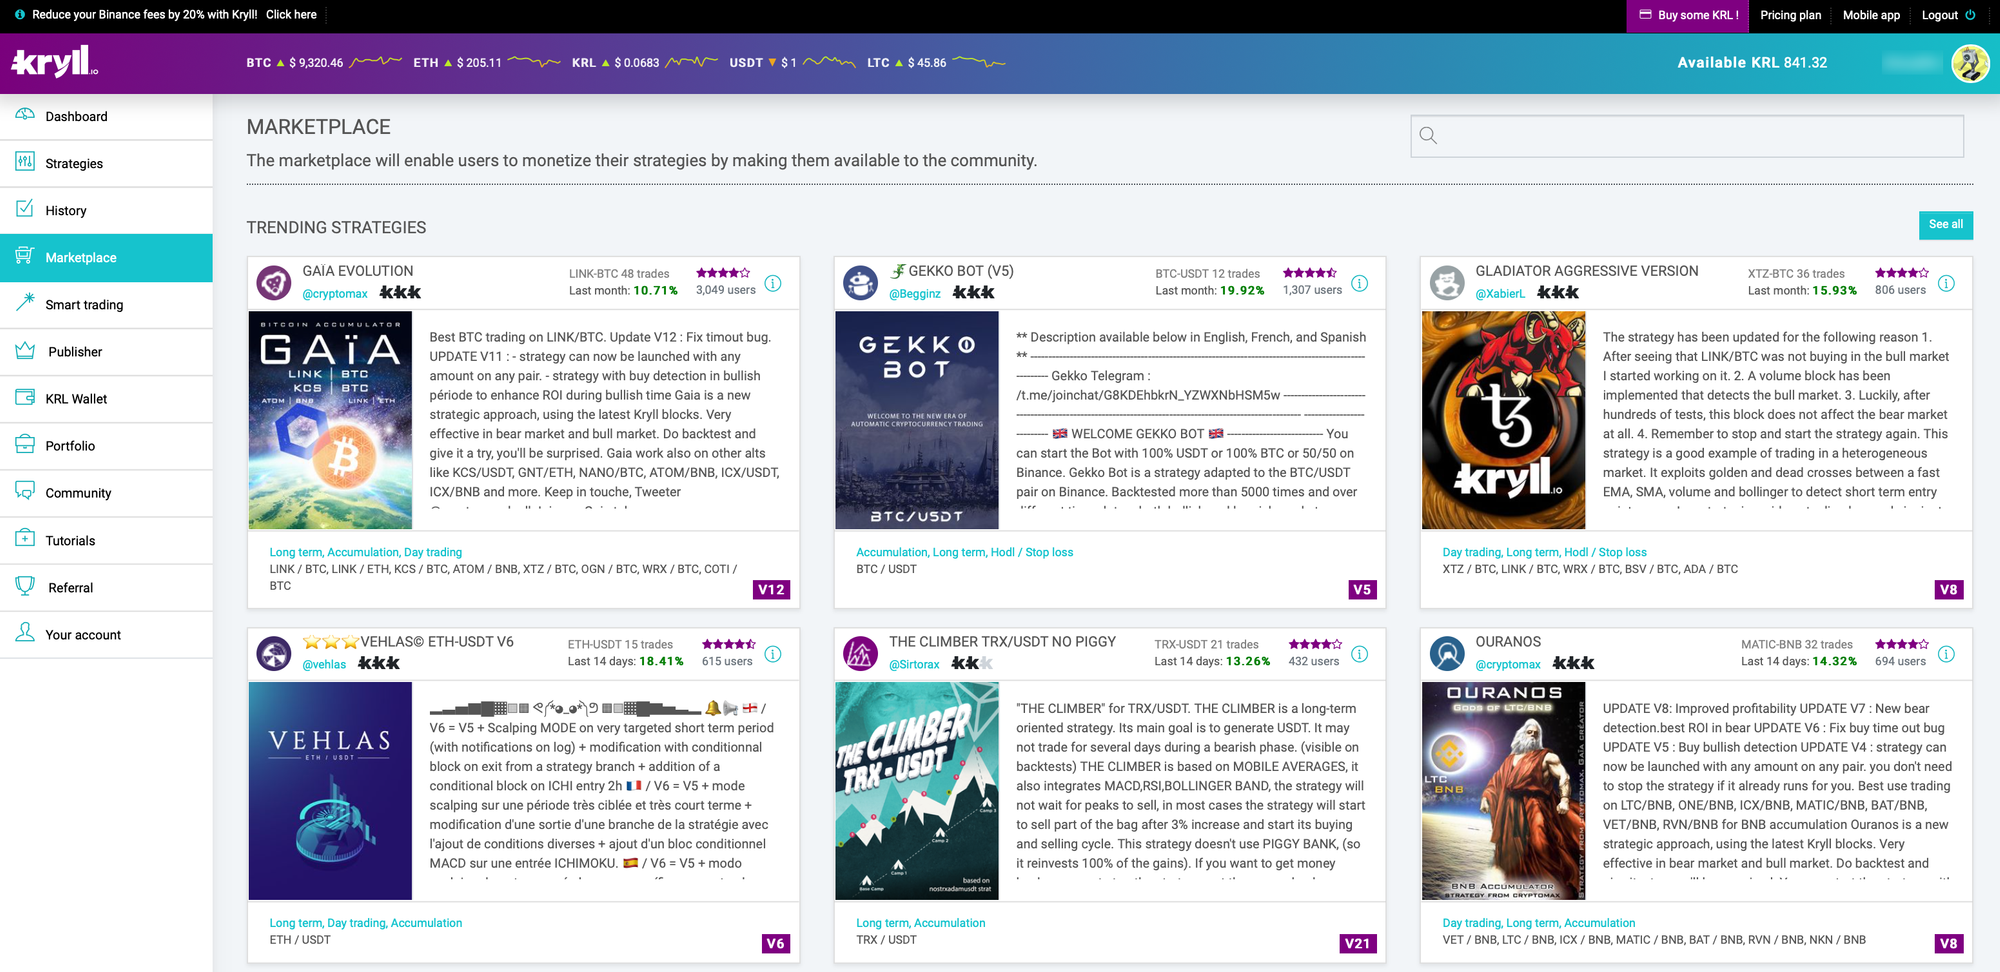The height and width of the screenshot is (972, 2000).
Task: Click Gekko Bot star rating
Action: pyautogui.click(x=1310, y=273)
